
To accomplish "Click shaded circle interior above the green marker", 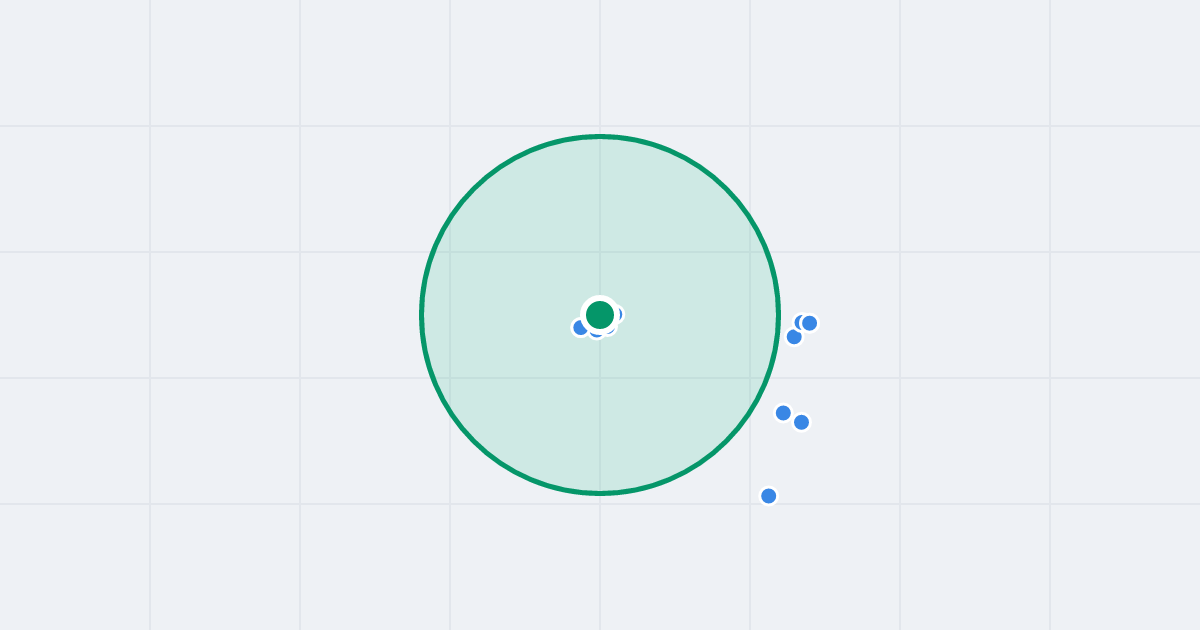I will pyautogui.click(x=600, y=220).
